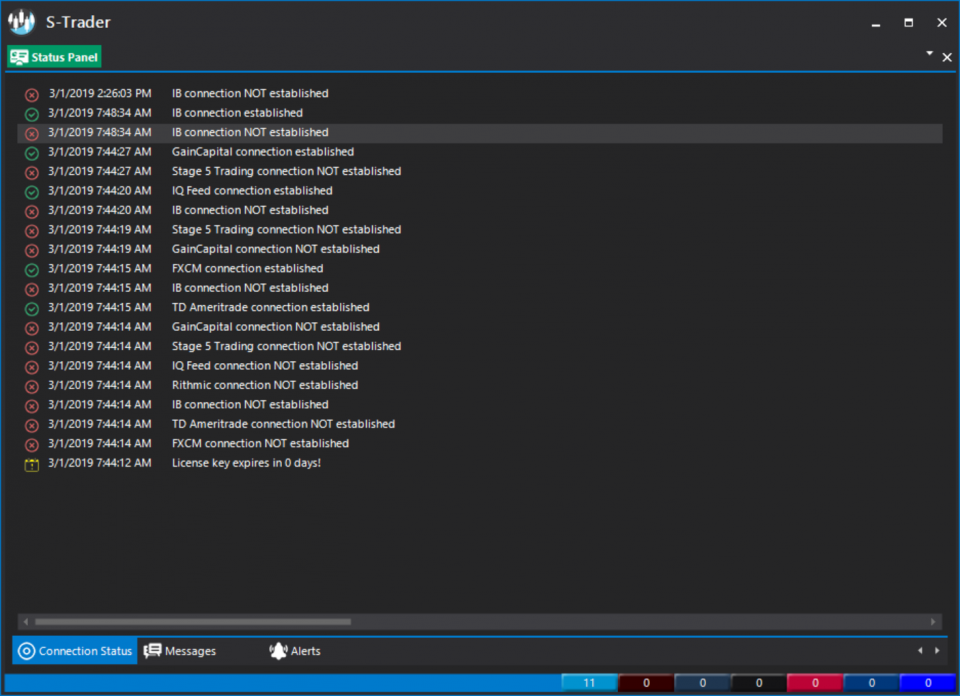Select the 'FXCM connection established' message

click(x=247, y=268)
